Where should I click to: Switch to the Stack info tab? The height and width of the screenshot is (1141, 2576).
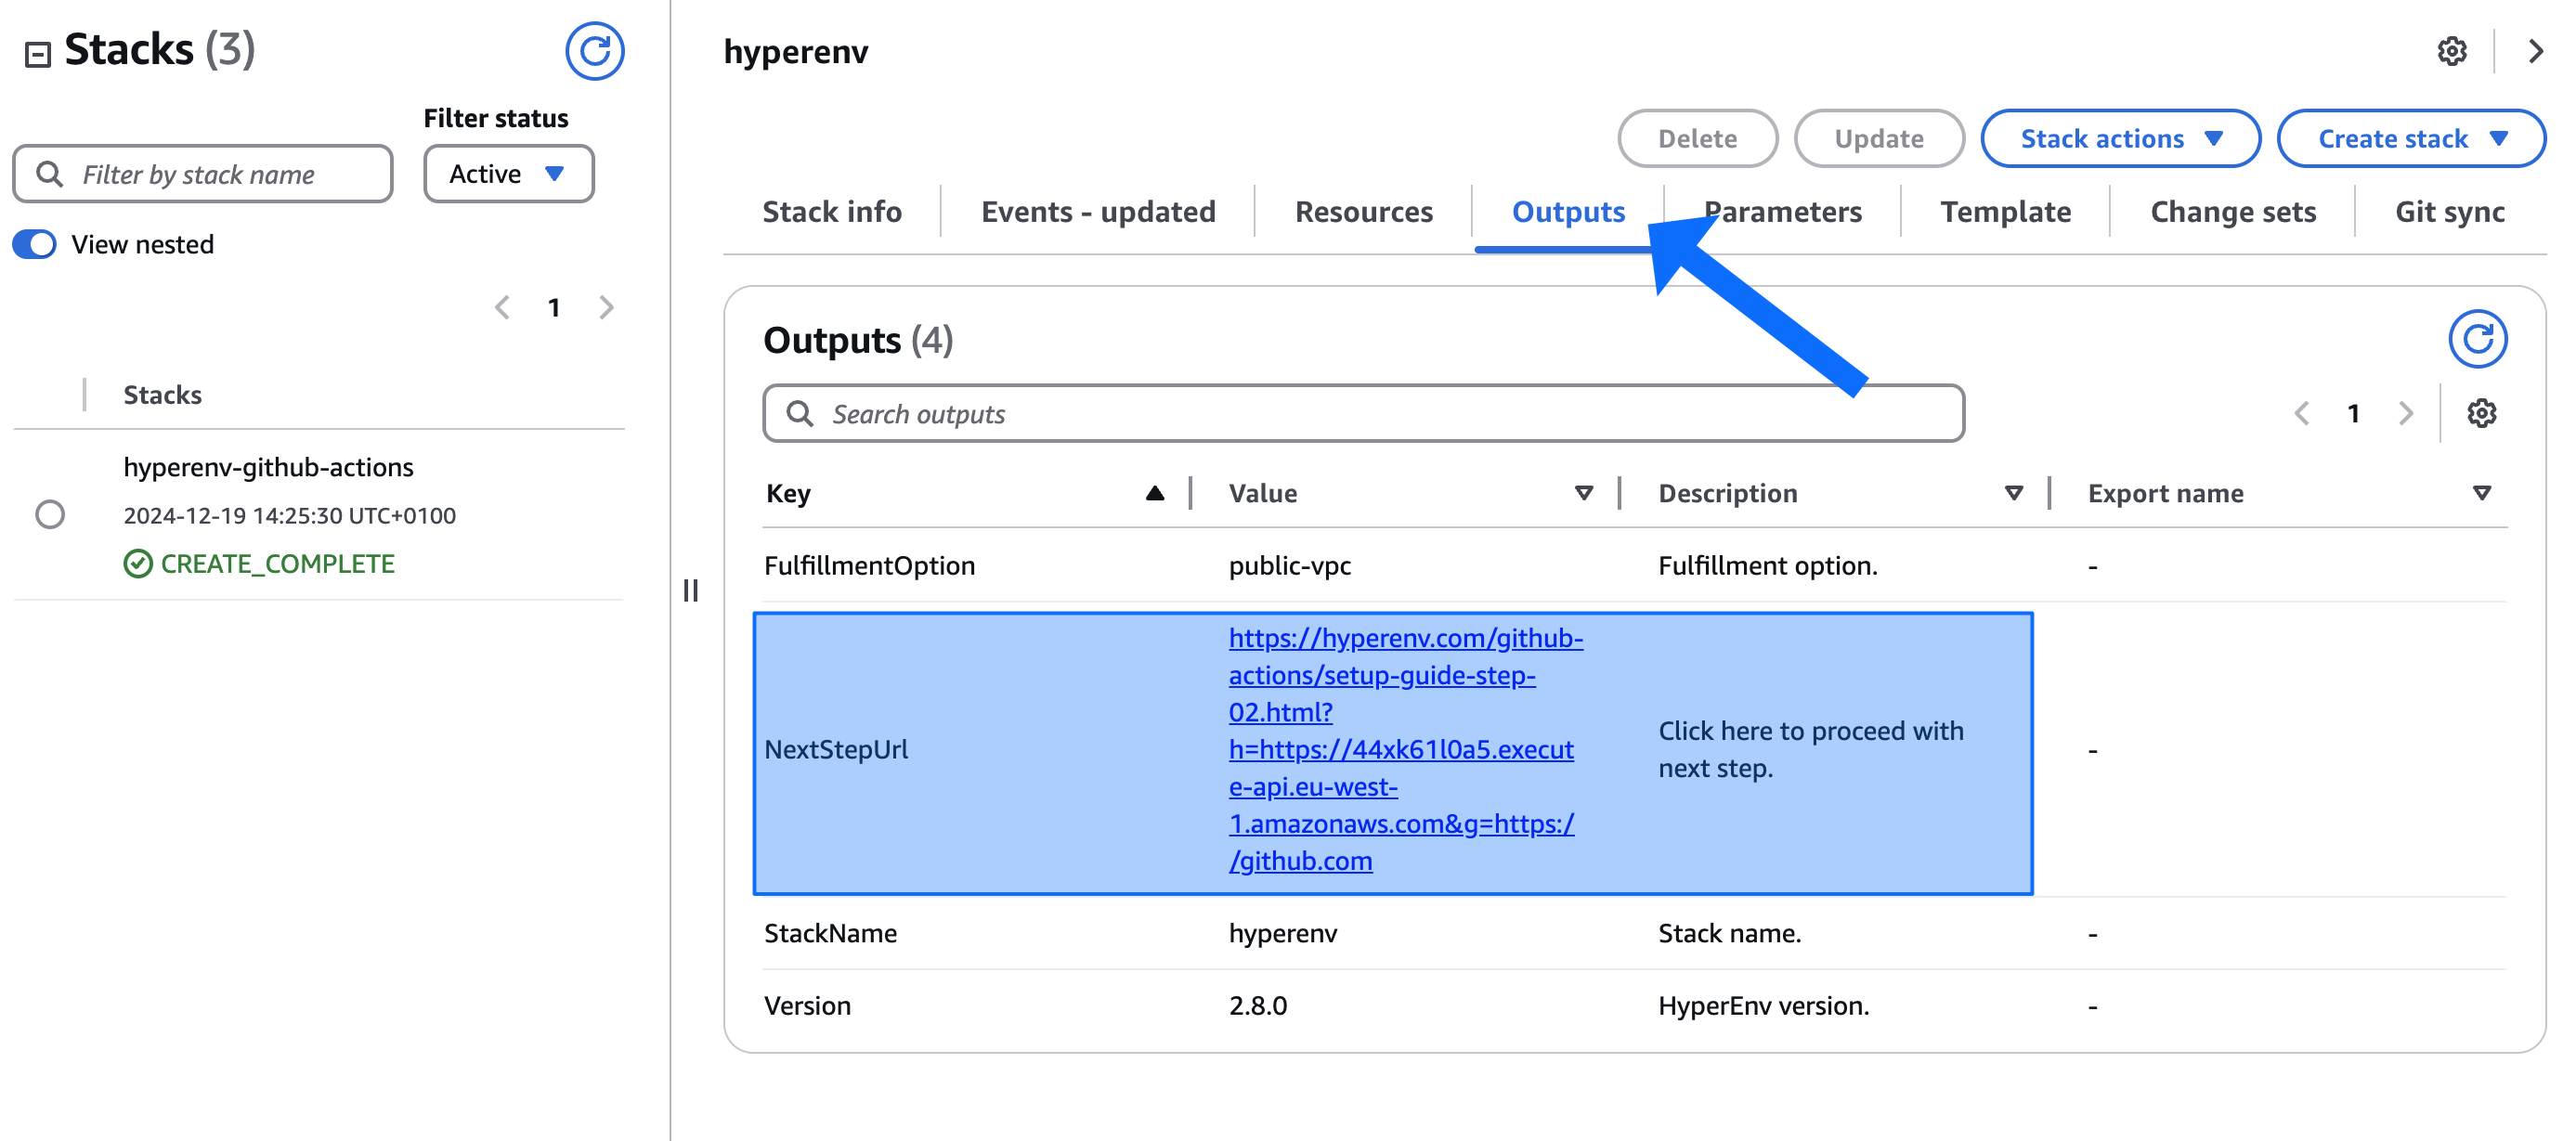(832, 212)
